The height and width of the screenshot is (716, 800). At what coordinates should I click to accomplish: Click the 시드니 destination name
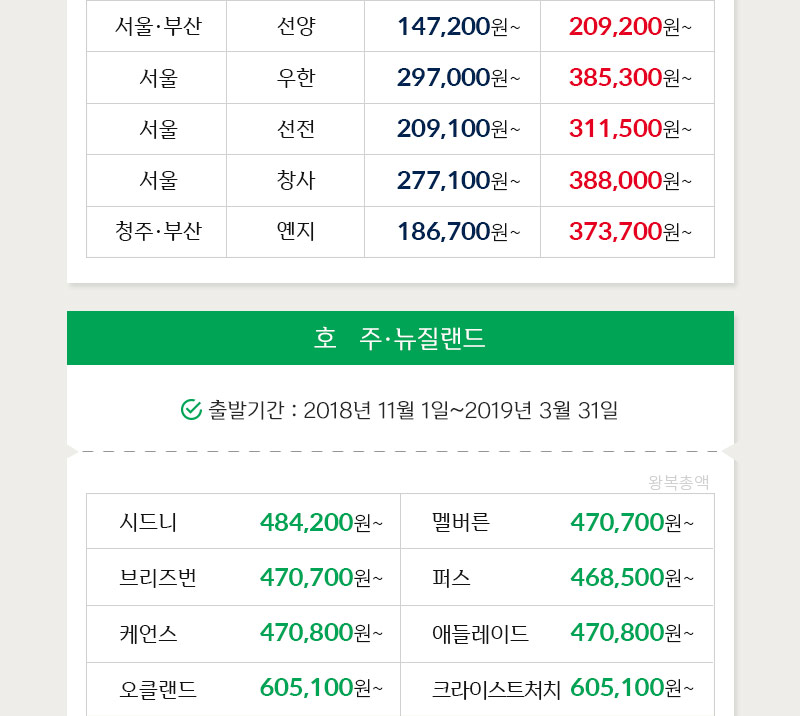tap(148, 521)
